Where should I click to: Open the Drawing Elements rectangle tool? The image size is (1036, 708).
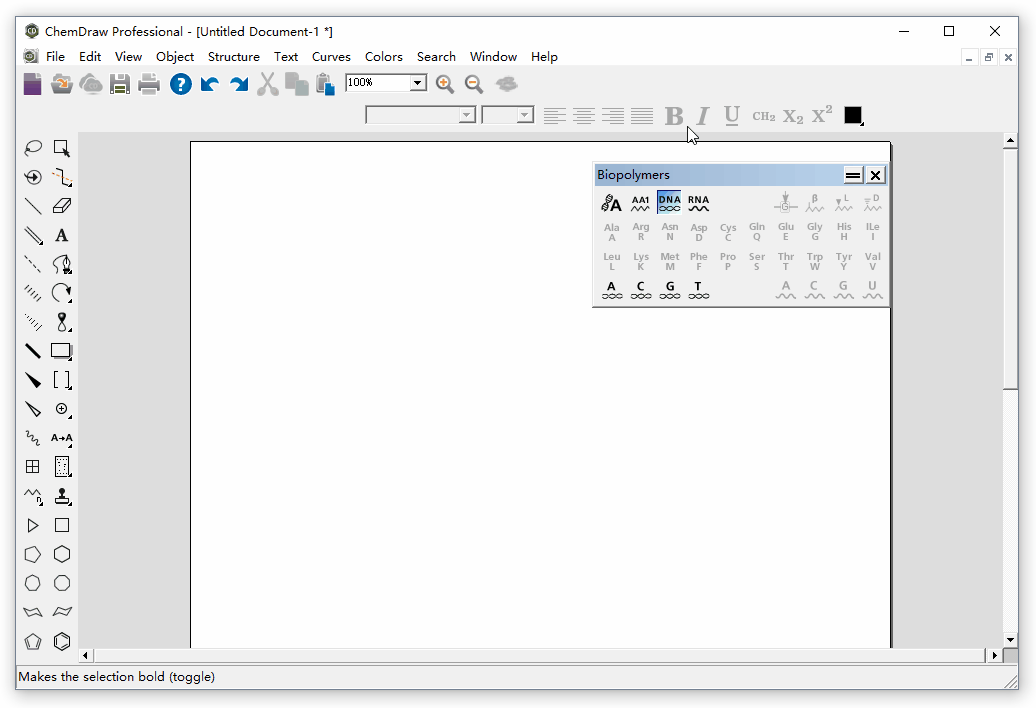click(x=61, y=351)
